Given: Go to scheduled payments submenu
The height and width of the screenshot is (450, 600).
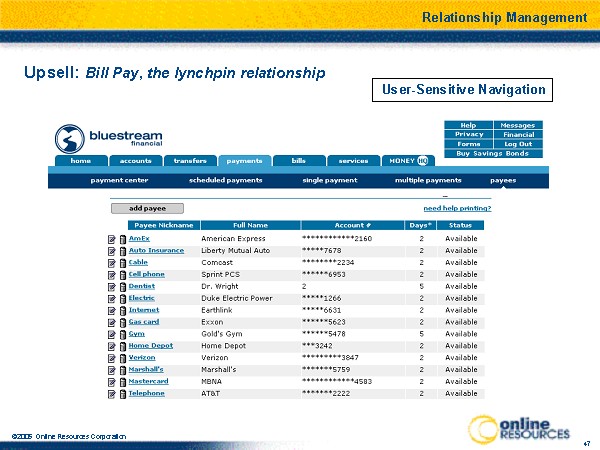Looking at the screenshot, I should [225, 180].
